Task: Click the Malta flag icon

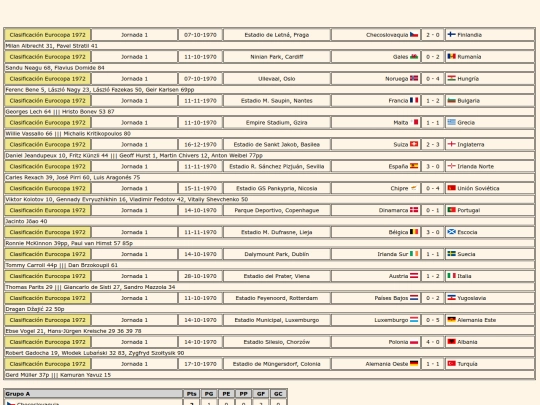Action: pyautogui.click(x=414, y=122)
